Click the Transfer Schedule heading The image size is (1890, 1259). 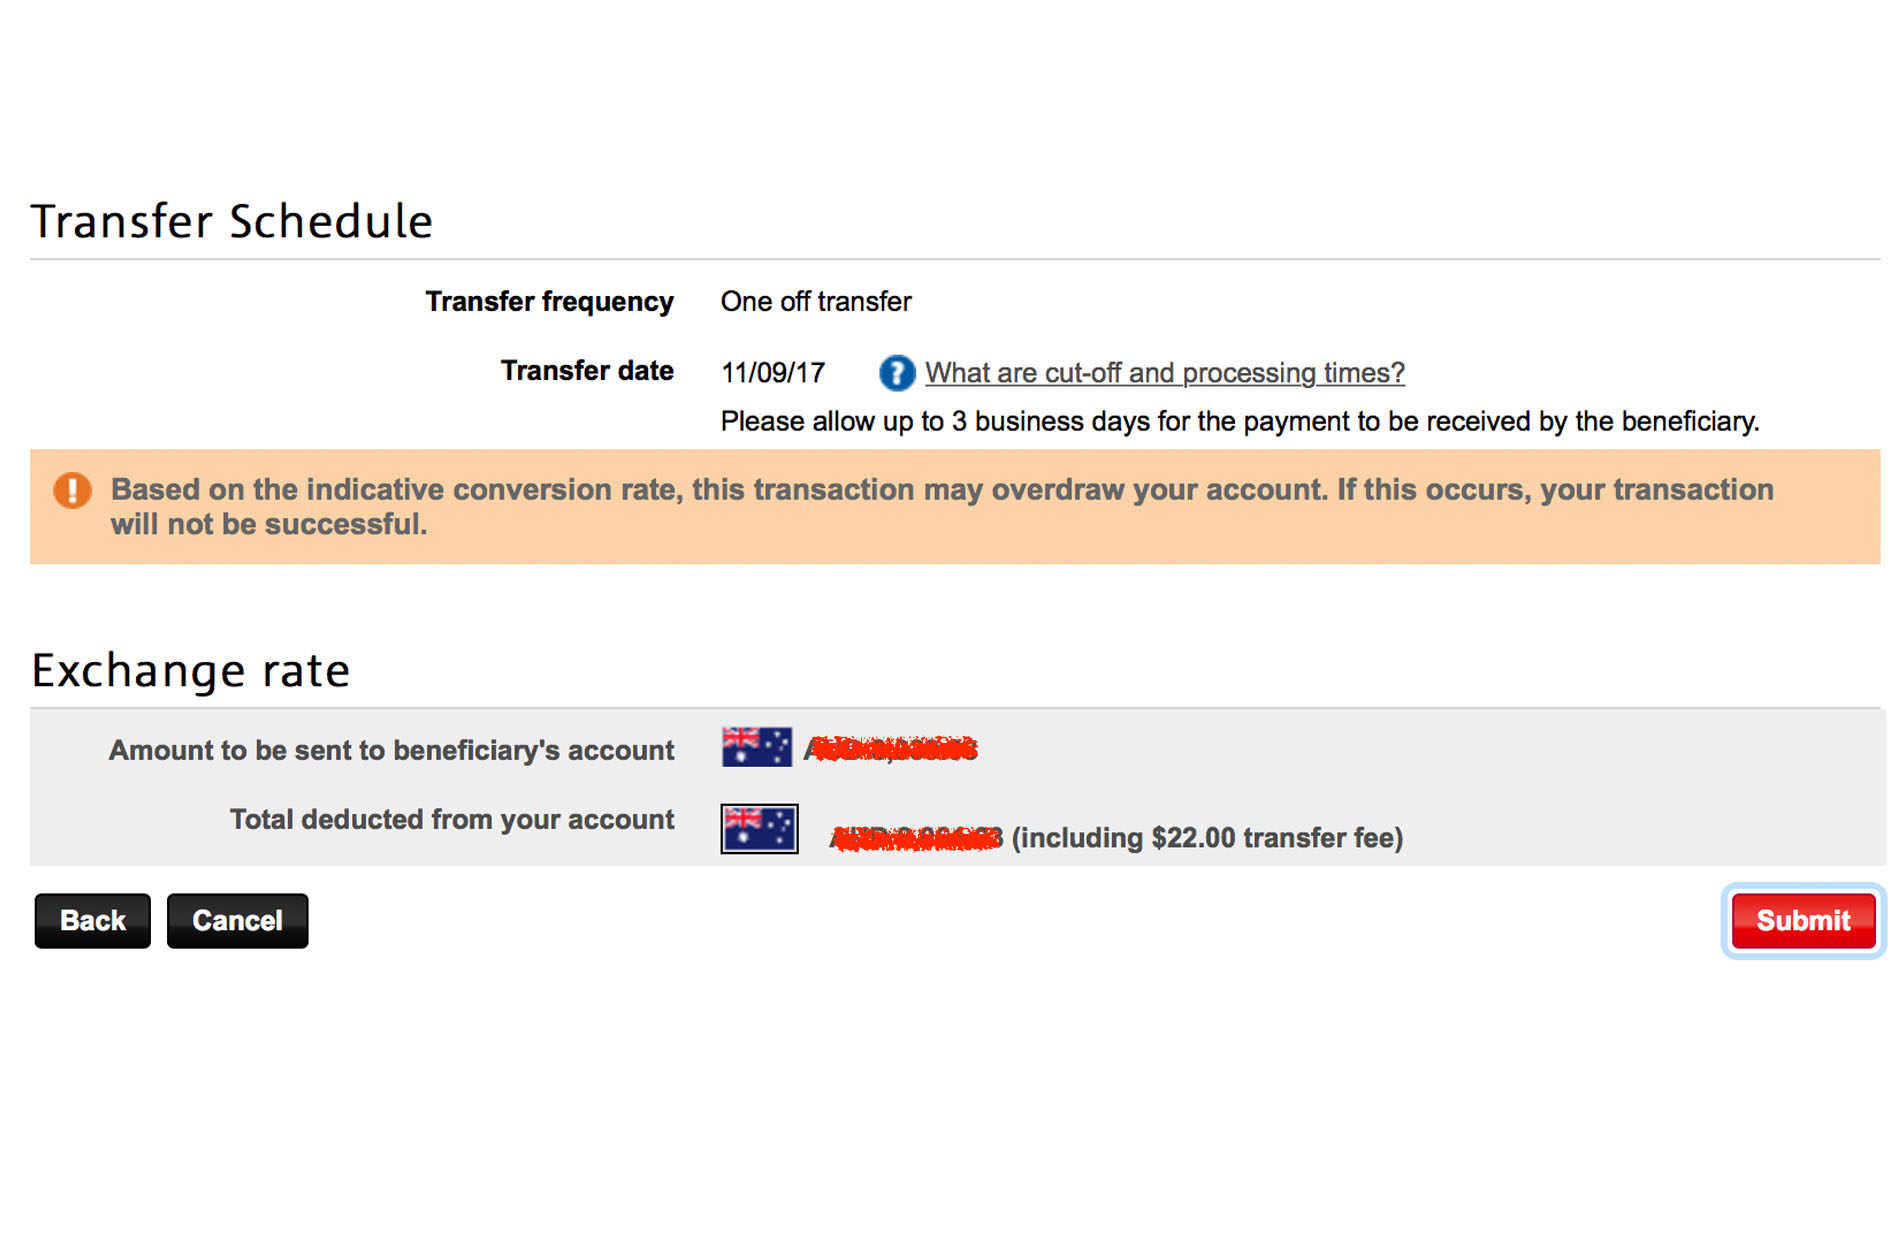pyautogui.click(x=232, y=221)
